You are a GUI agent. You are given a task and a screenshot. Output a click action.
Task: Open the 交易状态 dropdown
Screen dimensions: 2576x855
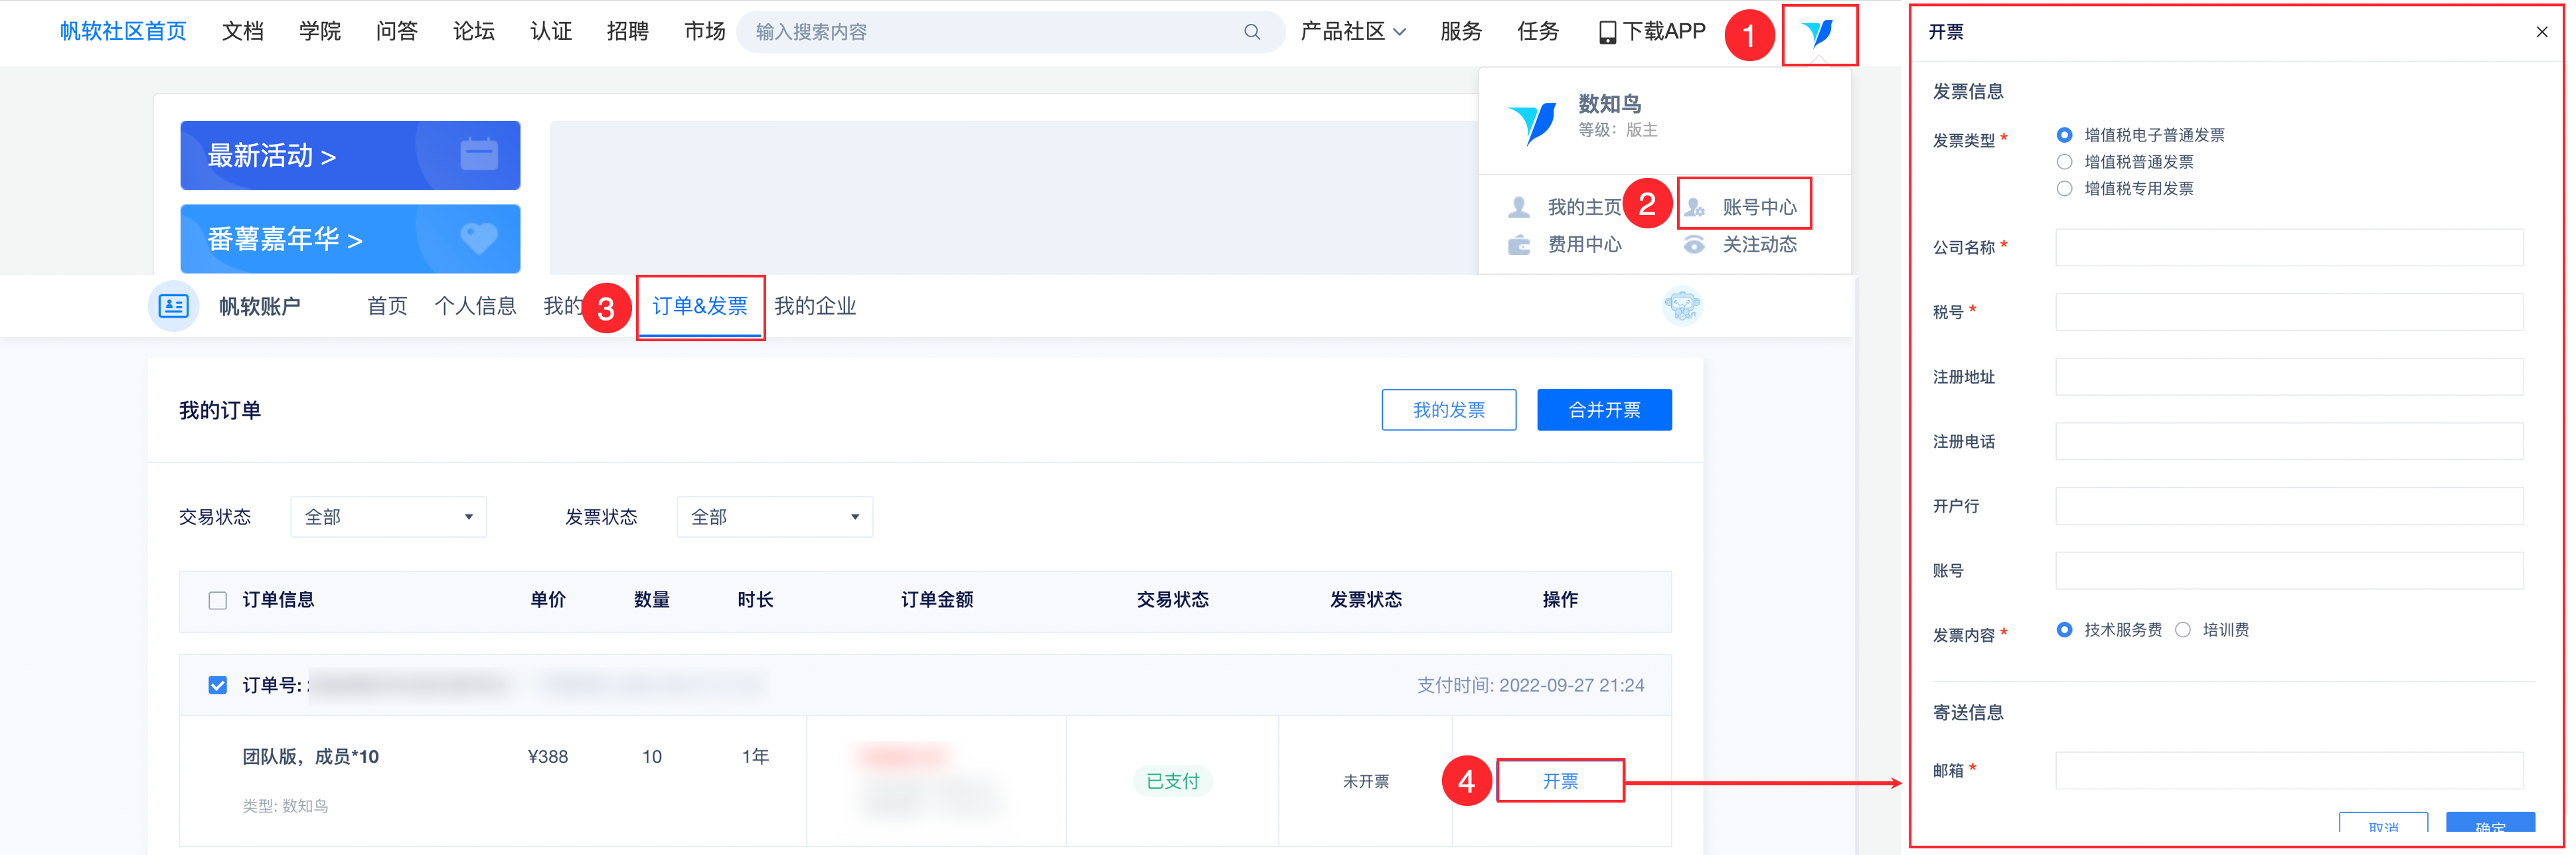point(388,517)
